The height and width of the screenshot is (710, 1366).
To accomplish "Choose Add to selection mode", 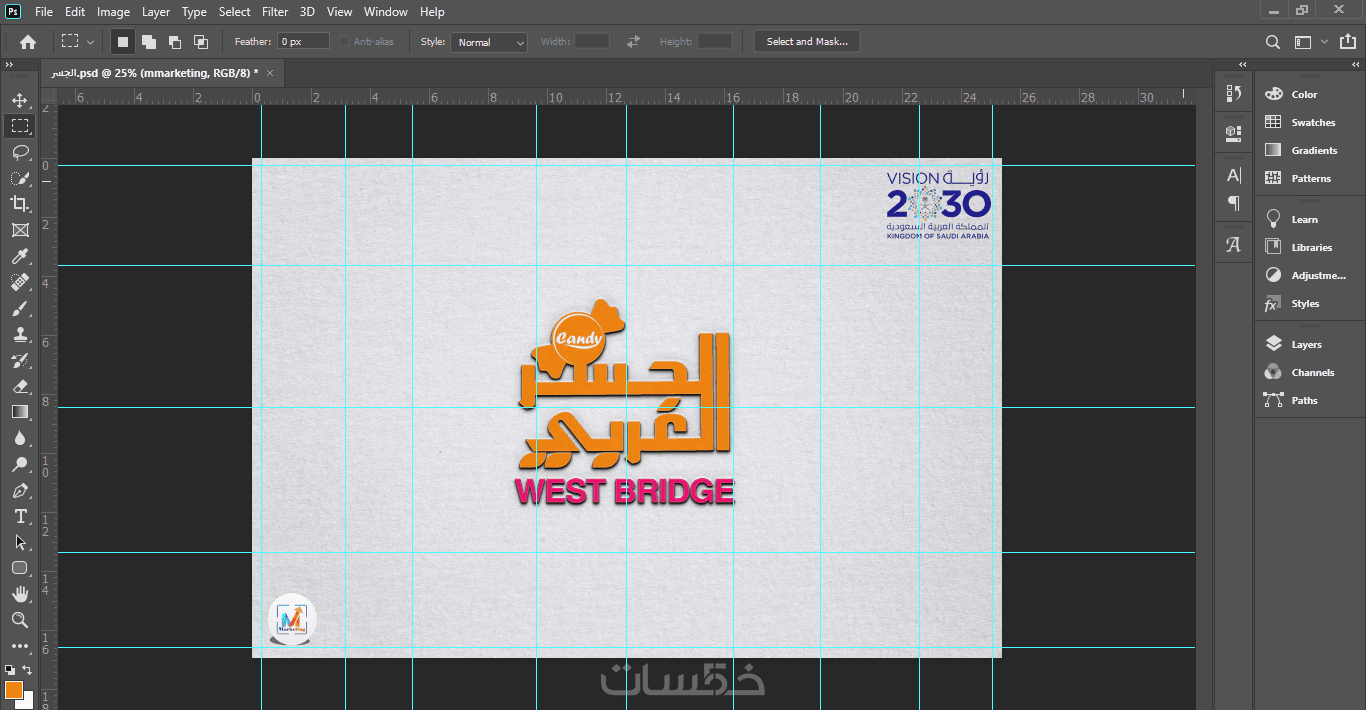I will [x=149, y=42].
